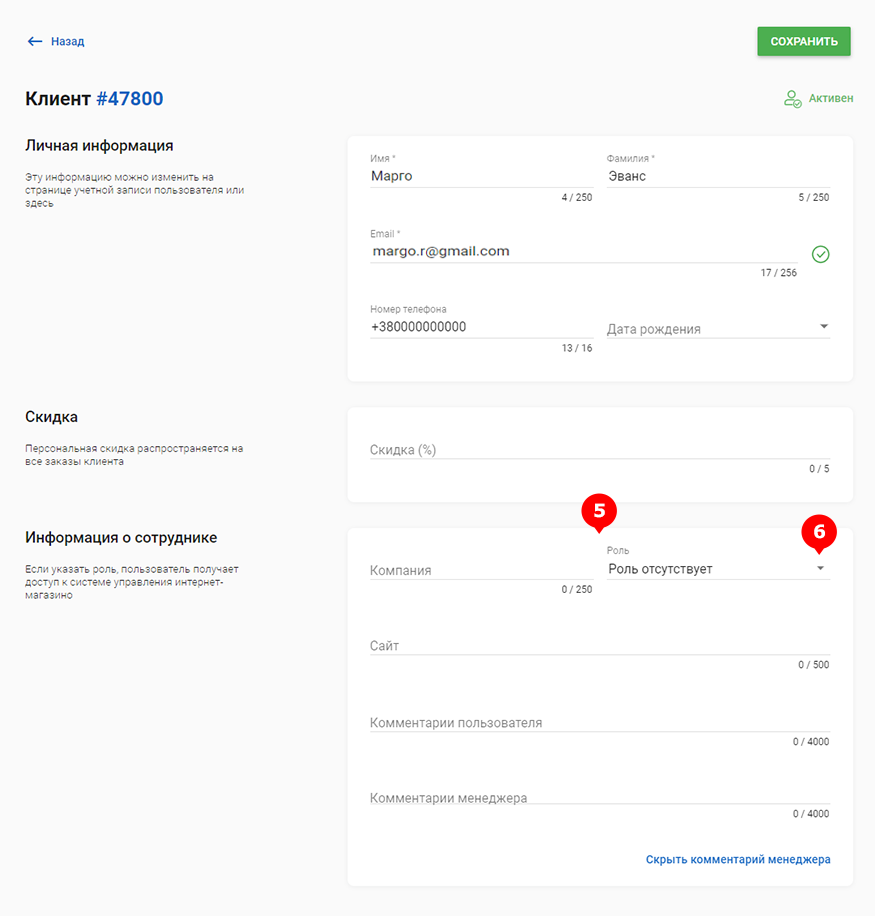This screenshot has height=916, width=875.
Task: Click the green email verified checkmark icon
Action: pos(820,254)
